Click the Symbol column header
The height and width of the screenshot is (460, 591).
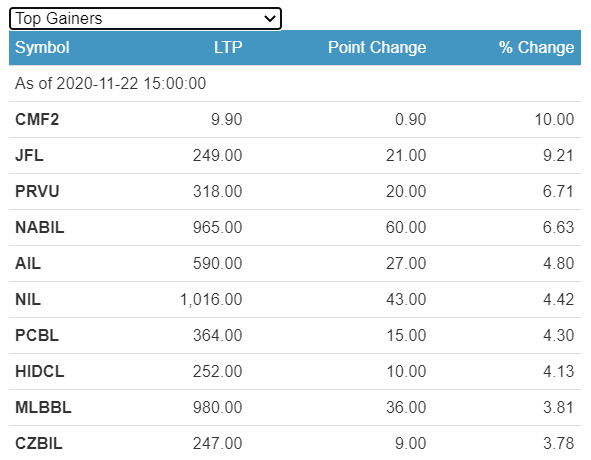(42, 48)
